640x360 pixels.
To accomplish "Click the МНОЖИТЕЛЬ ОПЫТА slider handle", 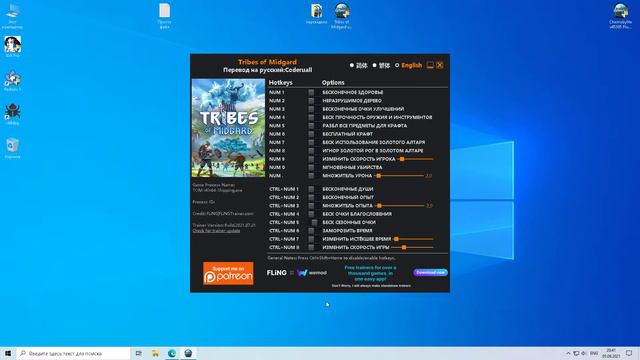I will click(380, 206).
